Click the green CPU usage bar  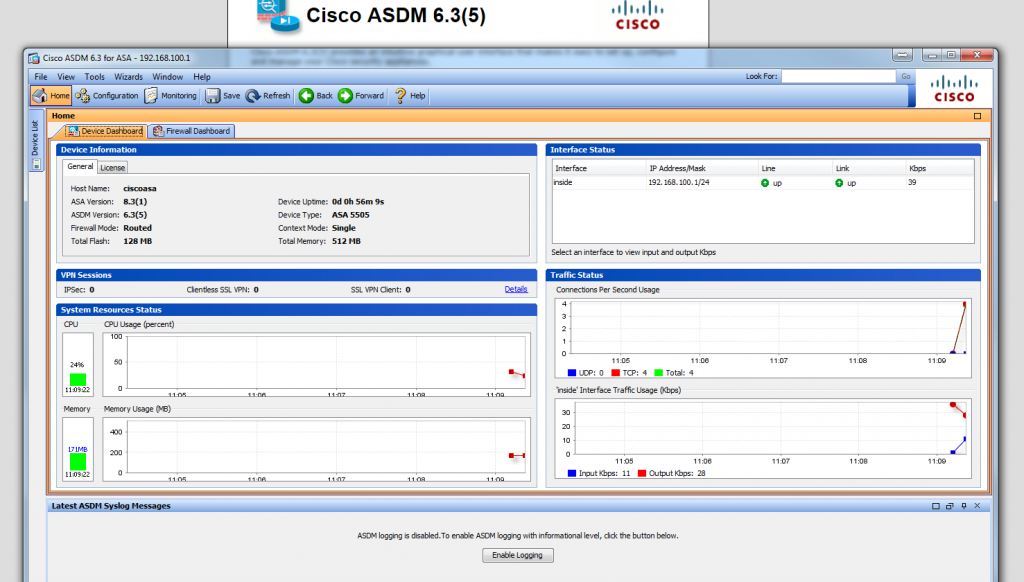click(78, 380)
